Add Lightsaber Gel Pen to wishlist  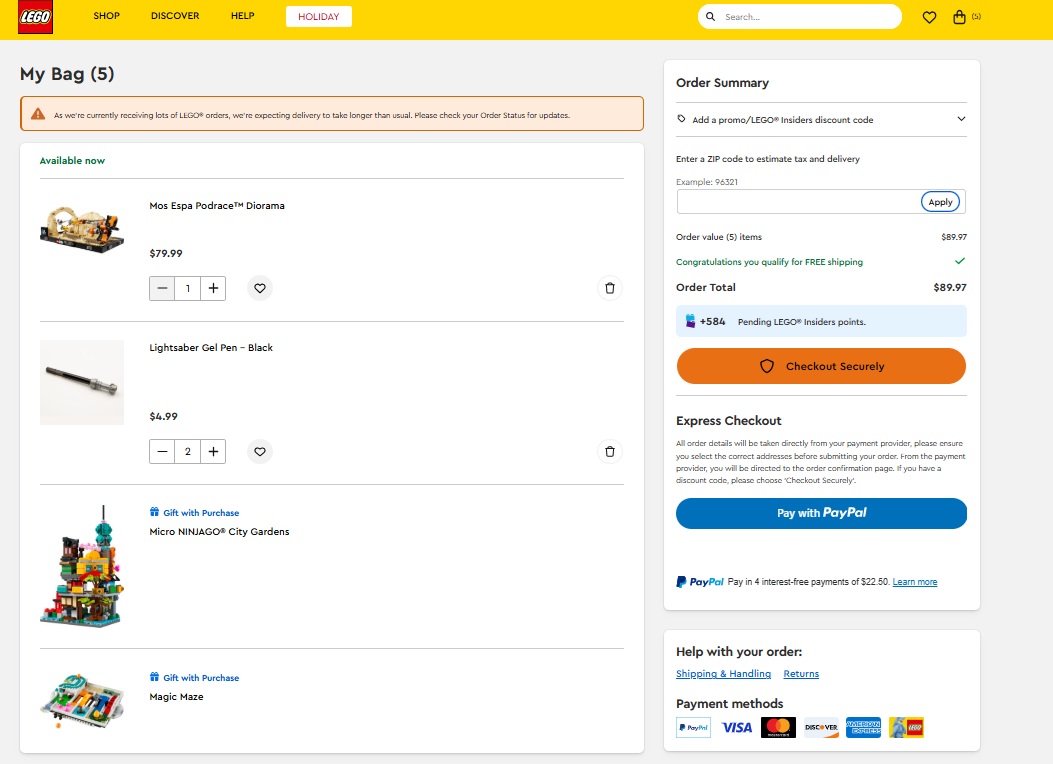coord(260,451)
